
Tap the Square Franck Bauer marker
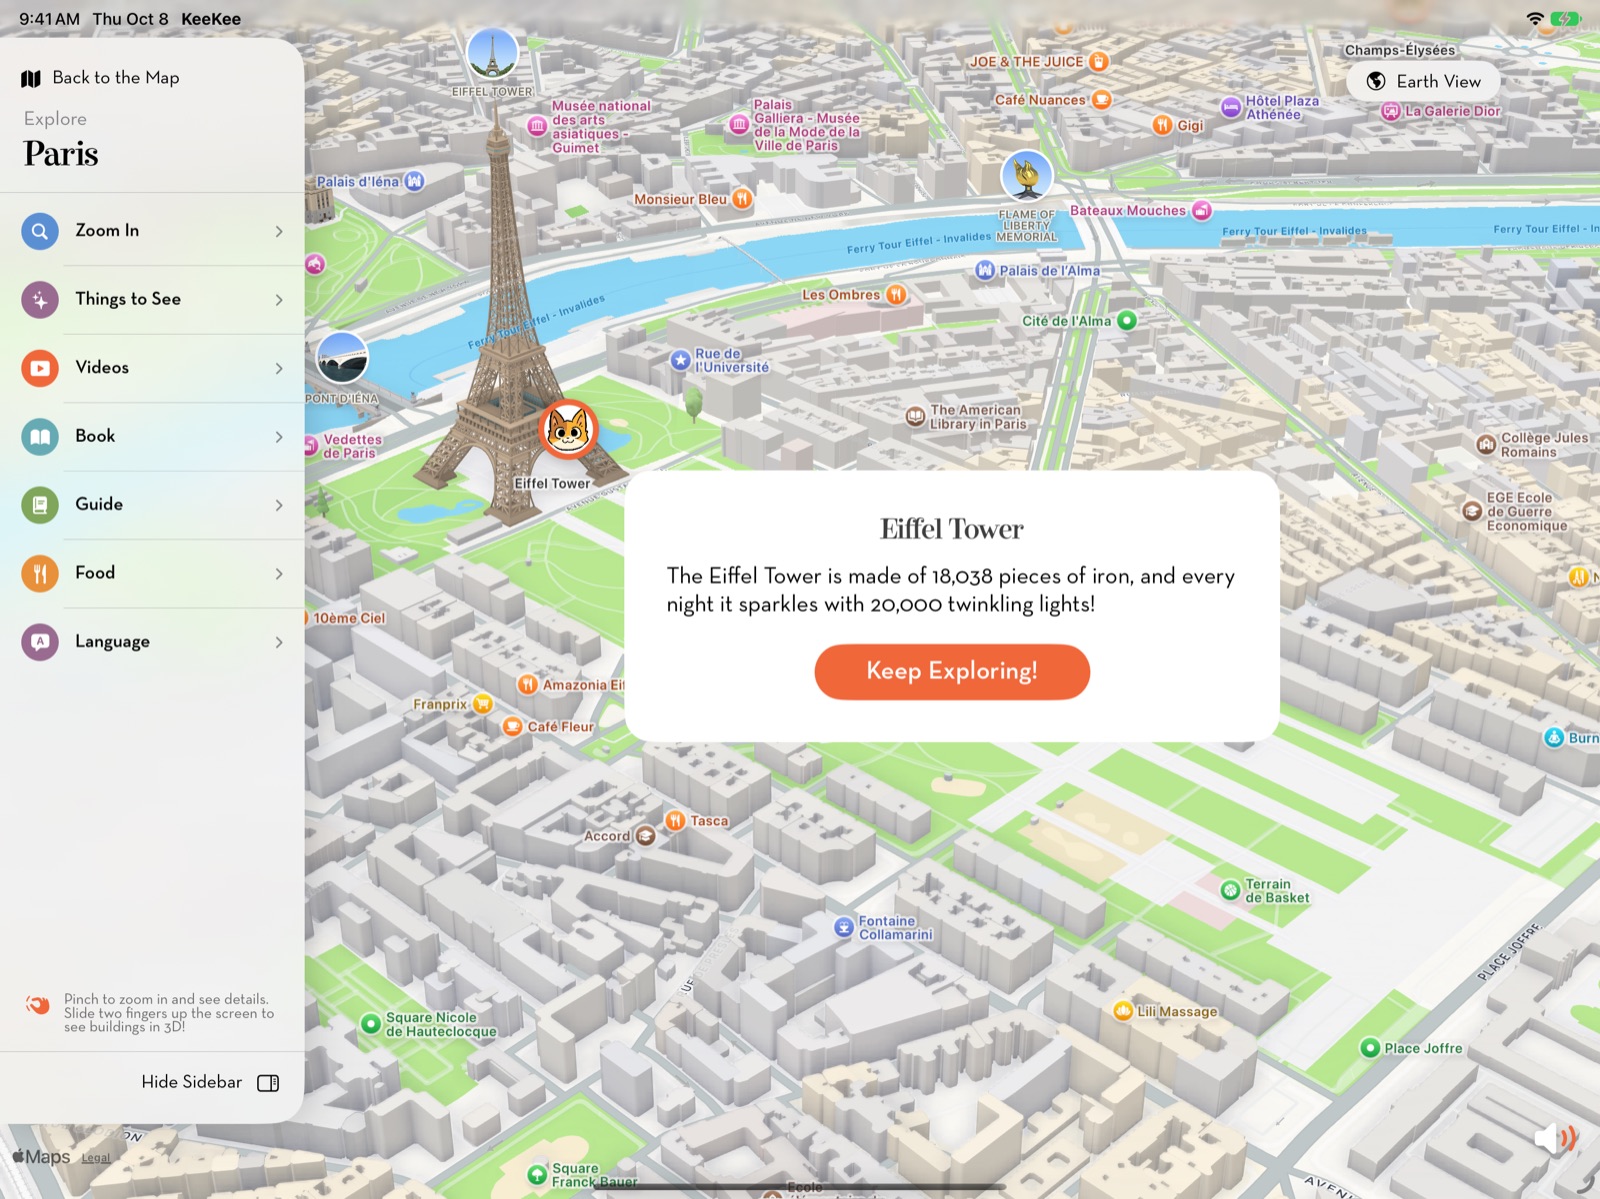tap(537, 1174)
